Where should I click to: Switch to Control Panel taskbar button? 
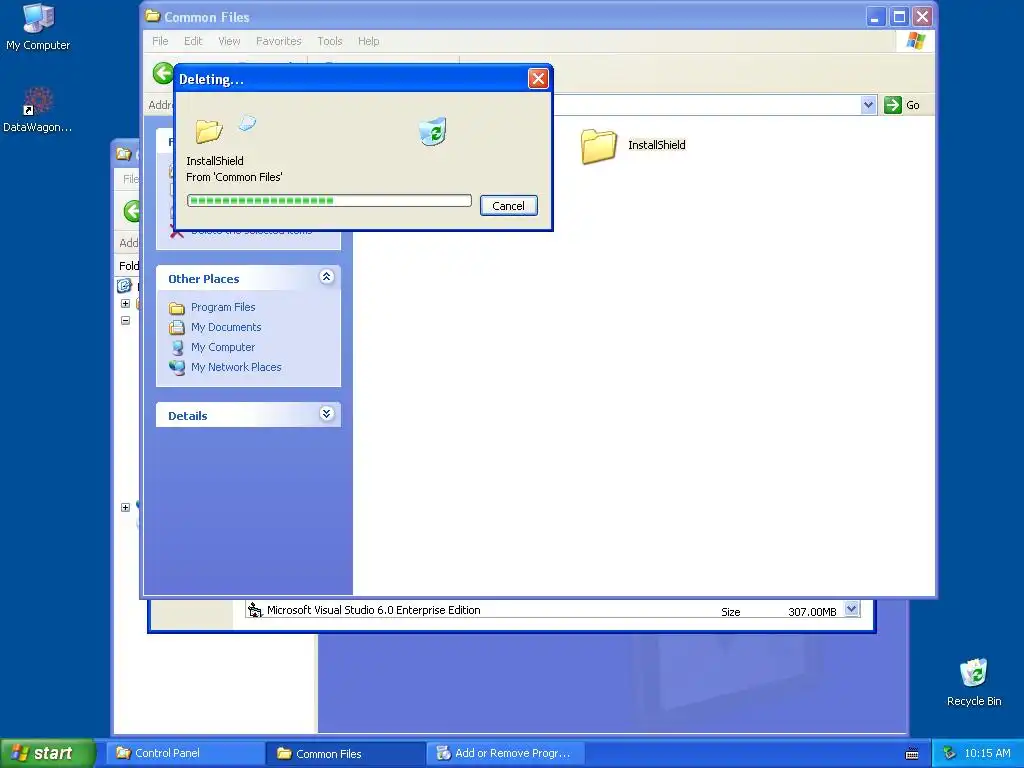point(184,753)
